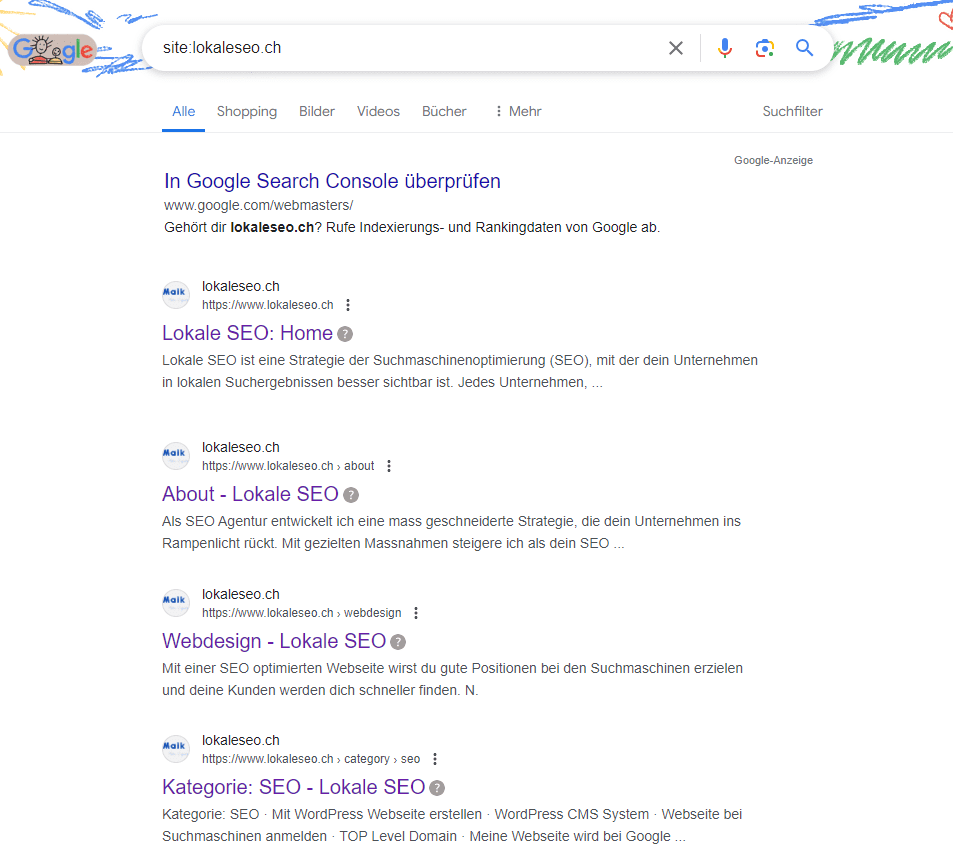Click help icon beside 'Lokale SEO: Home'
The image size is (953, 867).
pos(345,334)
